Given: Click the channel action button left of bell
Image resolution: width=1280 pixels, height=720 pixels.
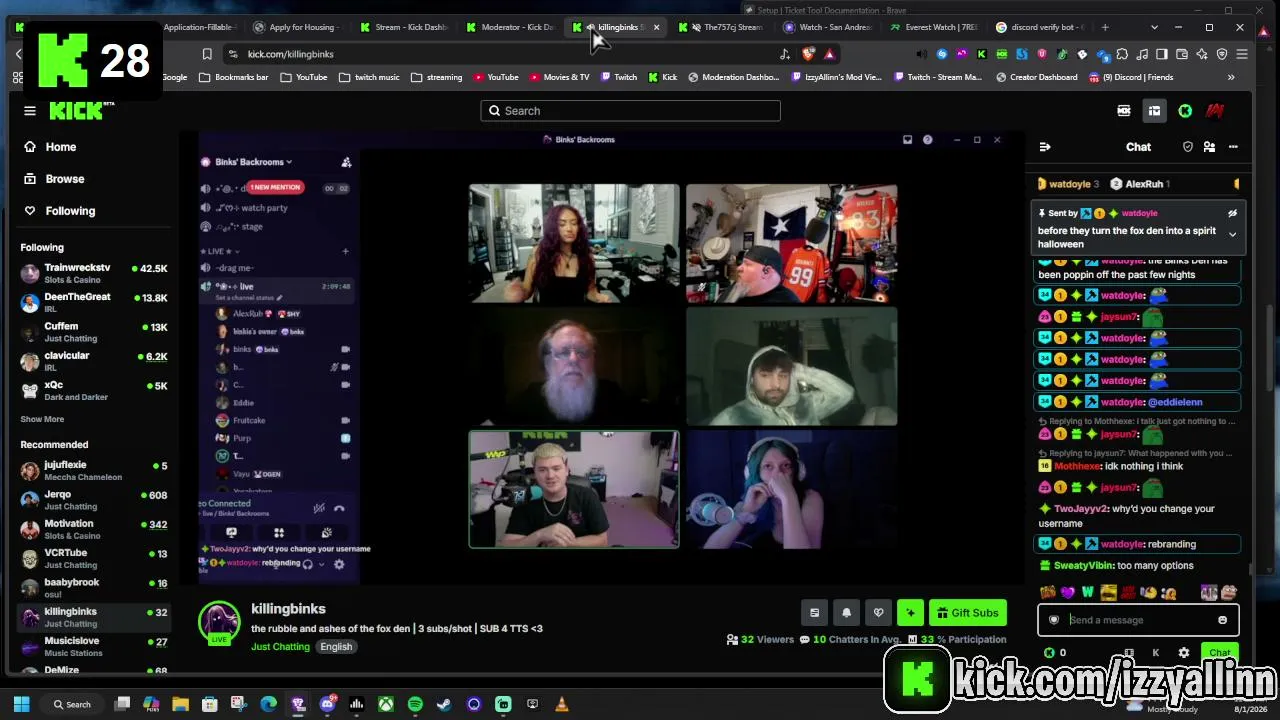Looking at the screenshot, I should [814, 613].
